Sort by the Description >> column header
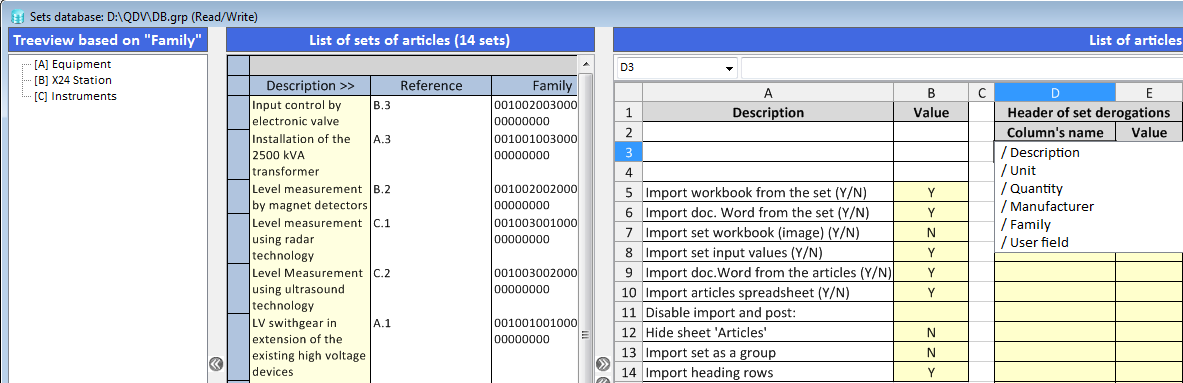 click(x=310, y=85)
